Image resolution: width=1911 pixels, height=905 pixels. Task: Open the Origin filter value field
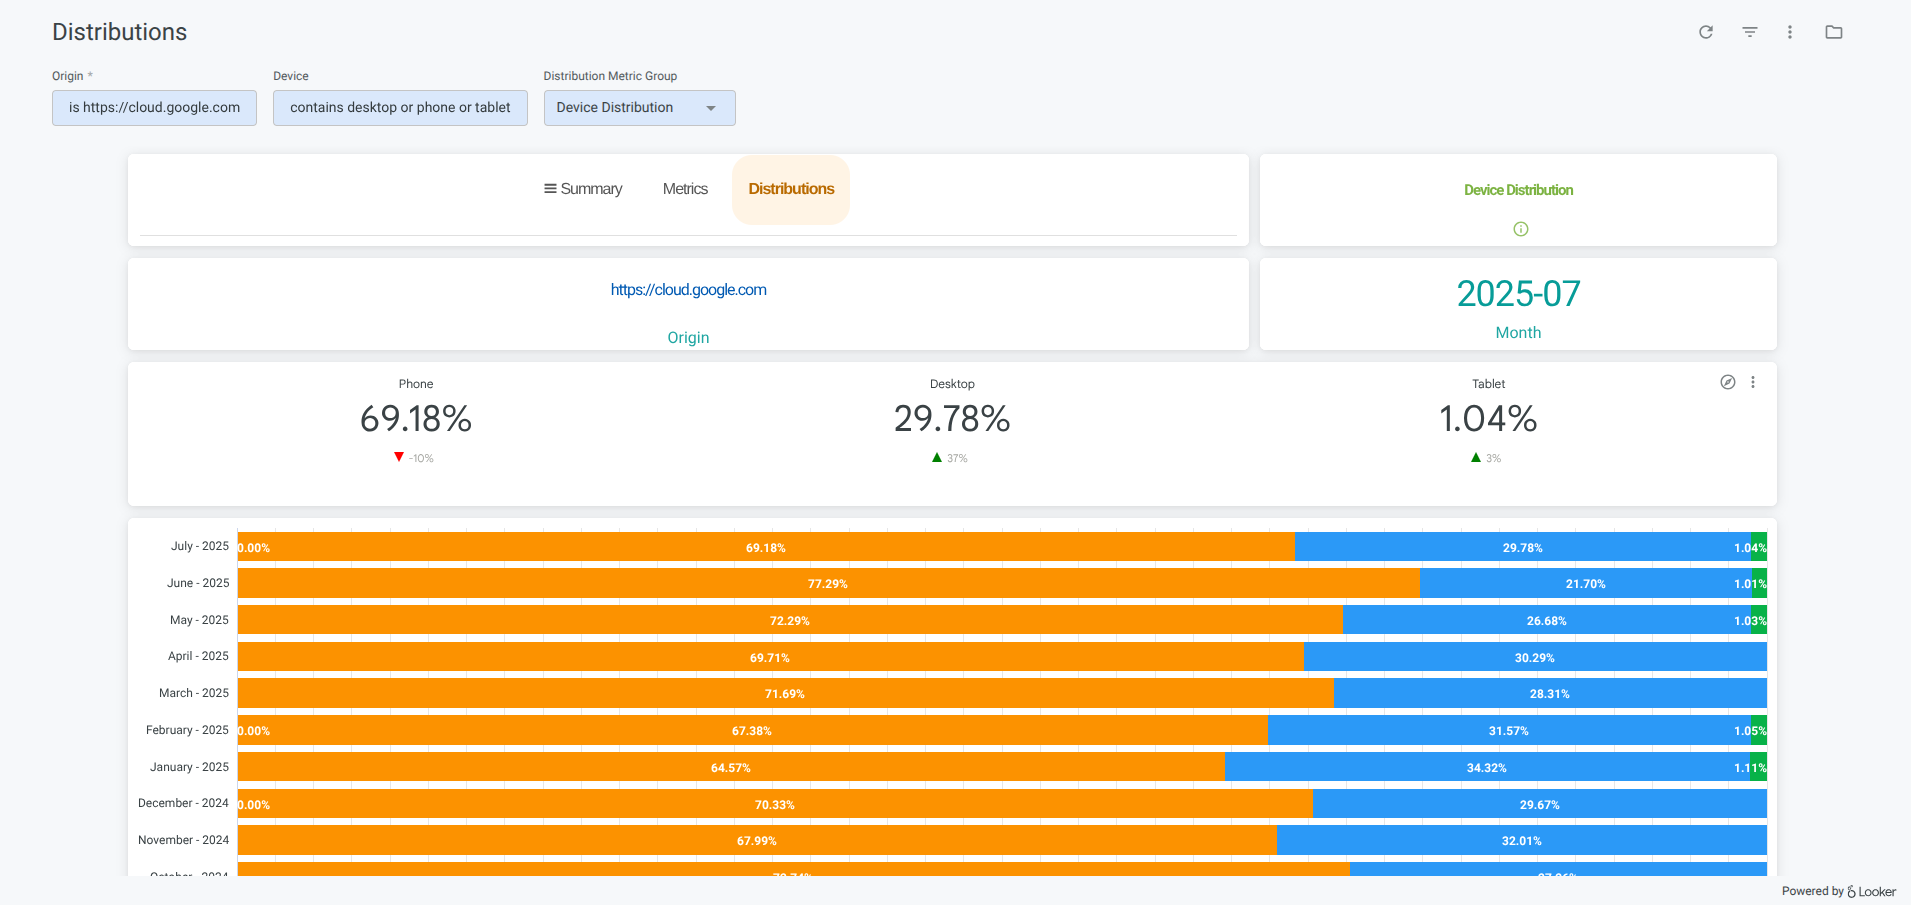tap(154, 108)
